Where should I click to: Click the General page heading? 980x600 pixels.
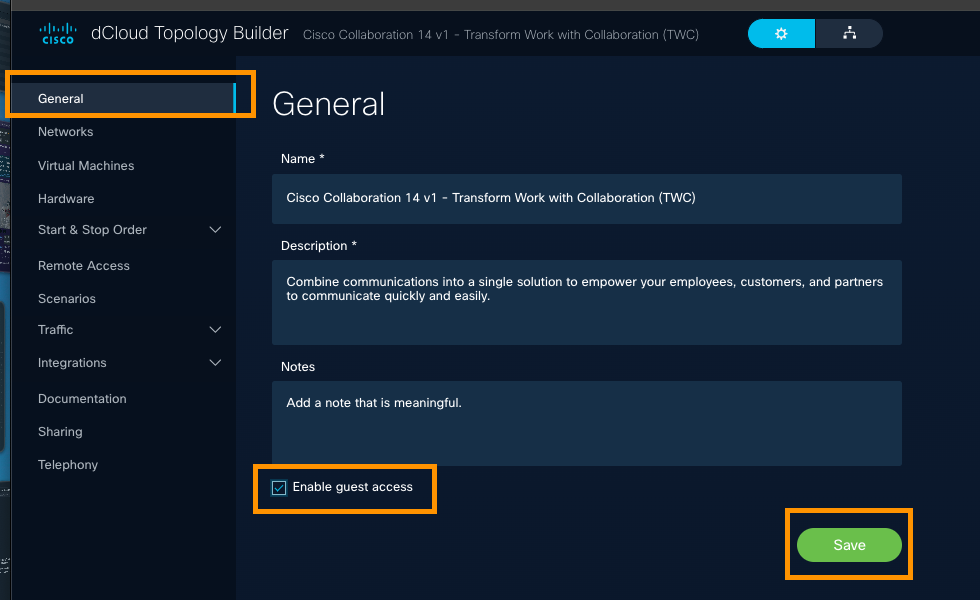329,104
